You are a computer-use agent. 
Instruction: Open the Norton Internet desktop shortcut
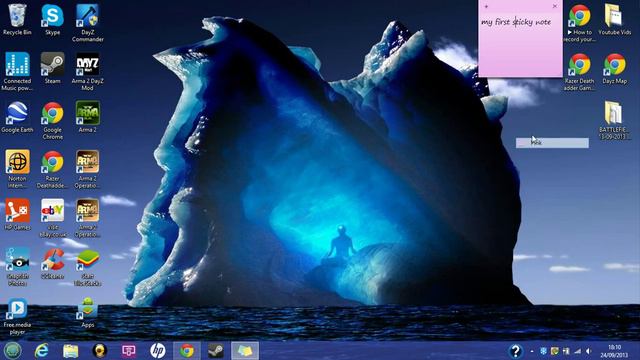coord(17,169)
